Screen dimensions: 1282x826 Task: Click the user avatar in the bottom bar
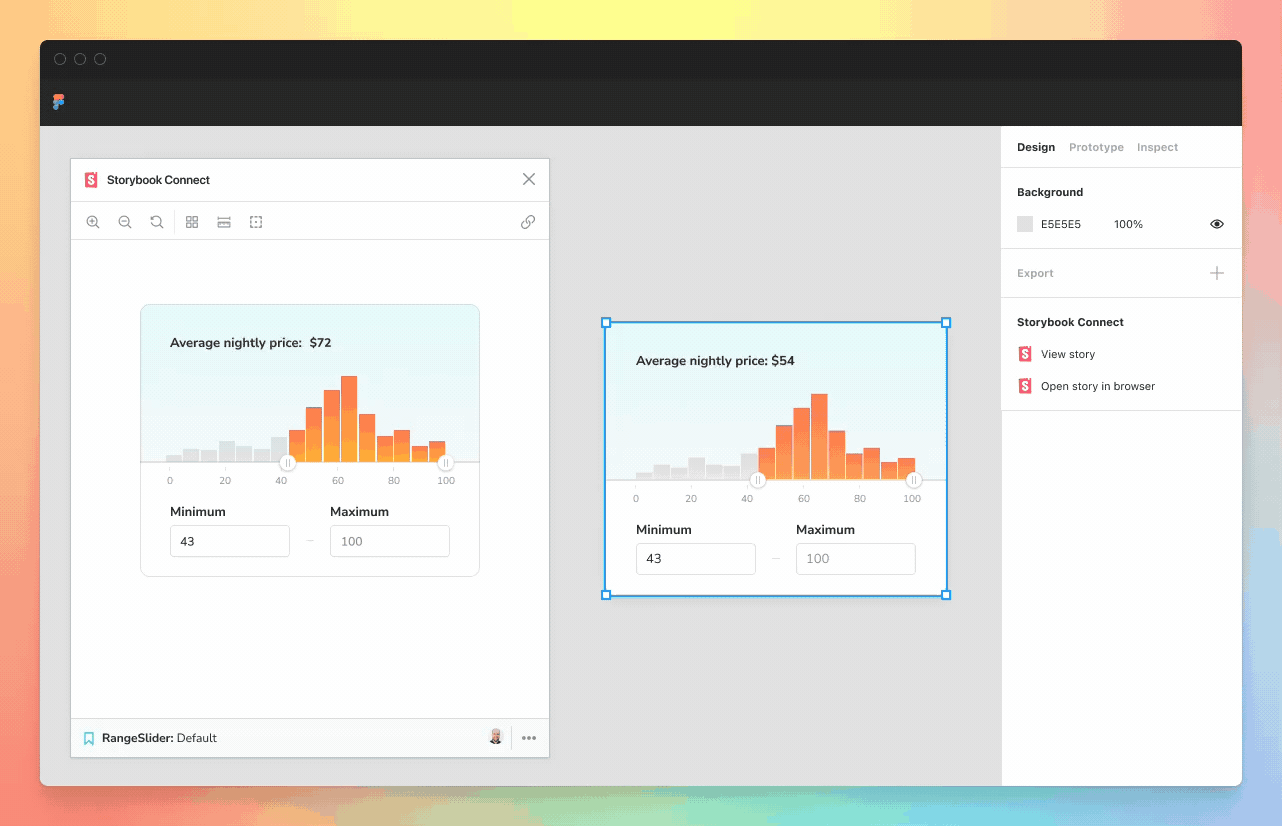(x=495, y=737)
